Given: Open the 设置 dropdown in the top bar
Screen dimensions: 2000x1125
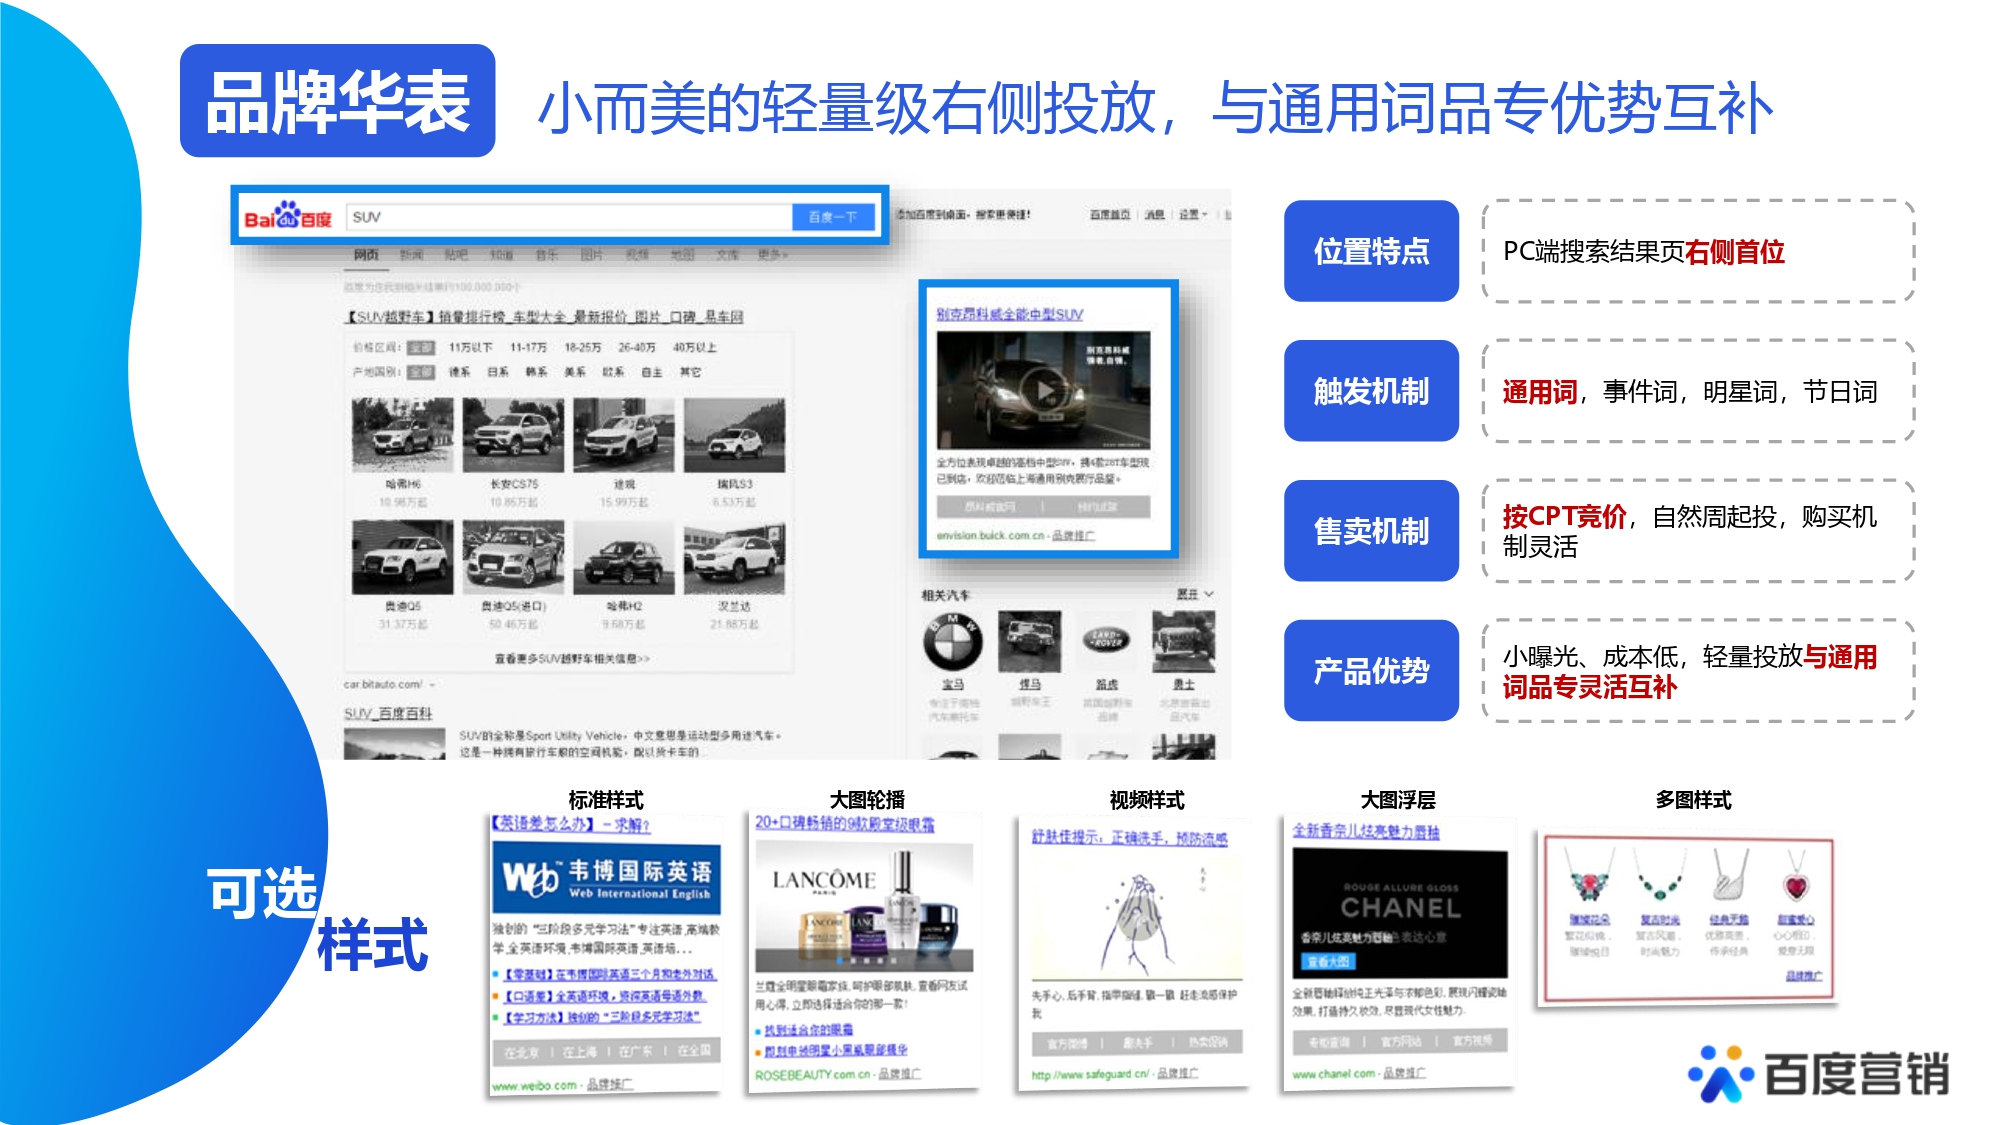Looking at the screenshot, I should click(x=1192, y=215).
